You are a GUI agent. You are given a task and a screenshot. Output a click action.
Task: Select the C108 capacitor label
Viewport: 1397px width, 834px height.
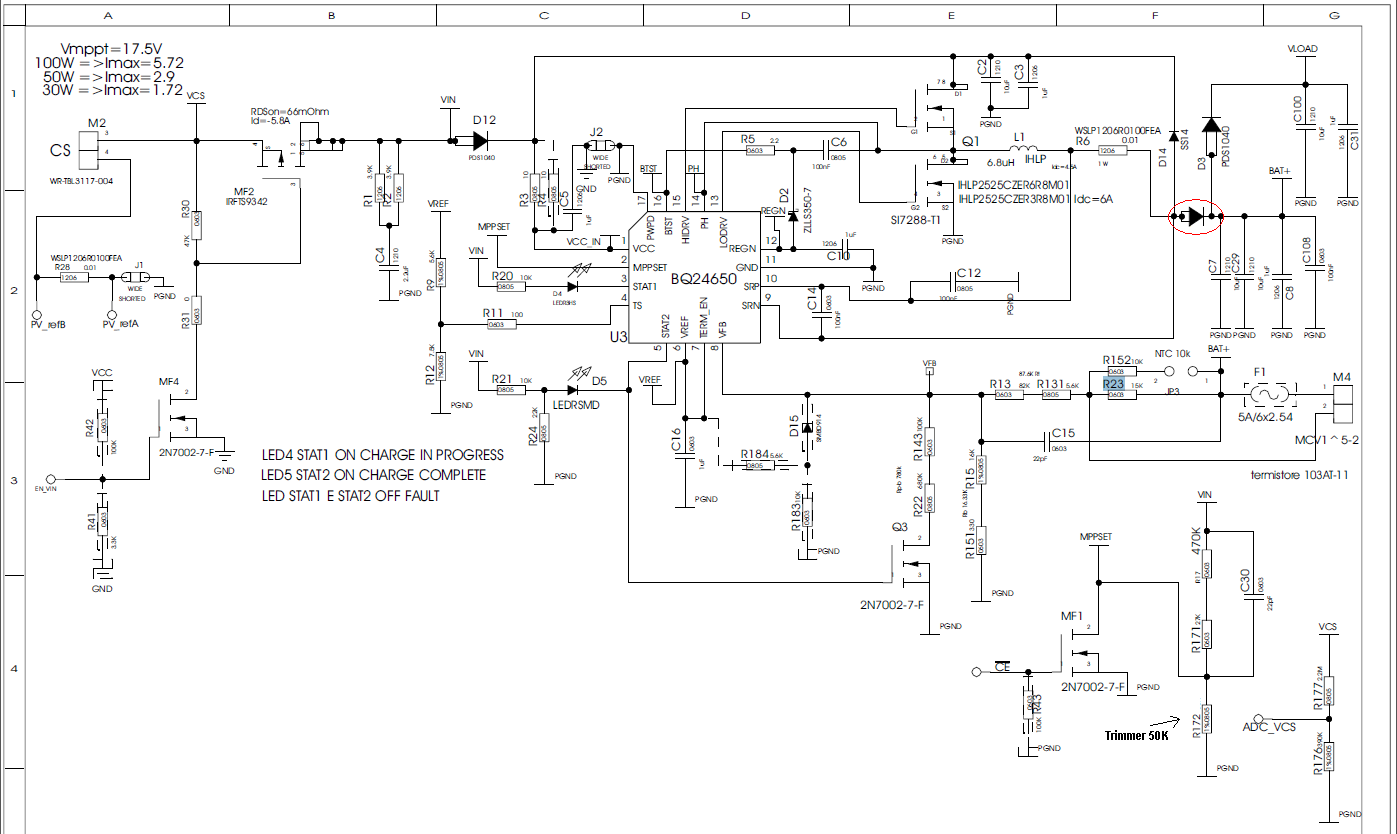(1306, 251)
